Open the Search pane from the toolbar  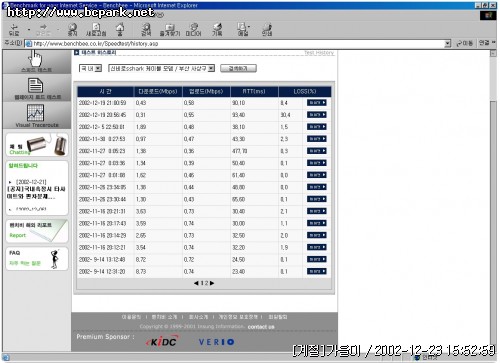146,30
